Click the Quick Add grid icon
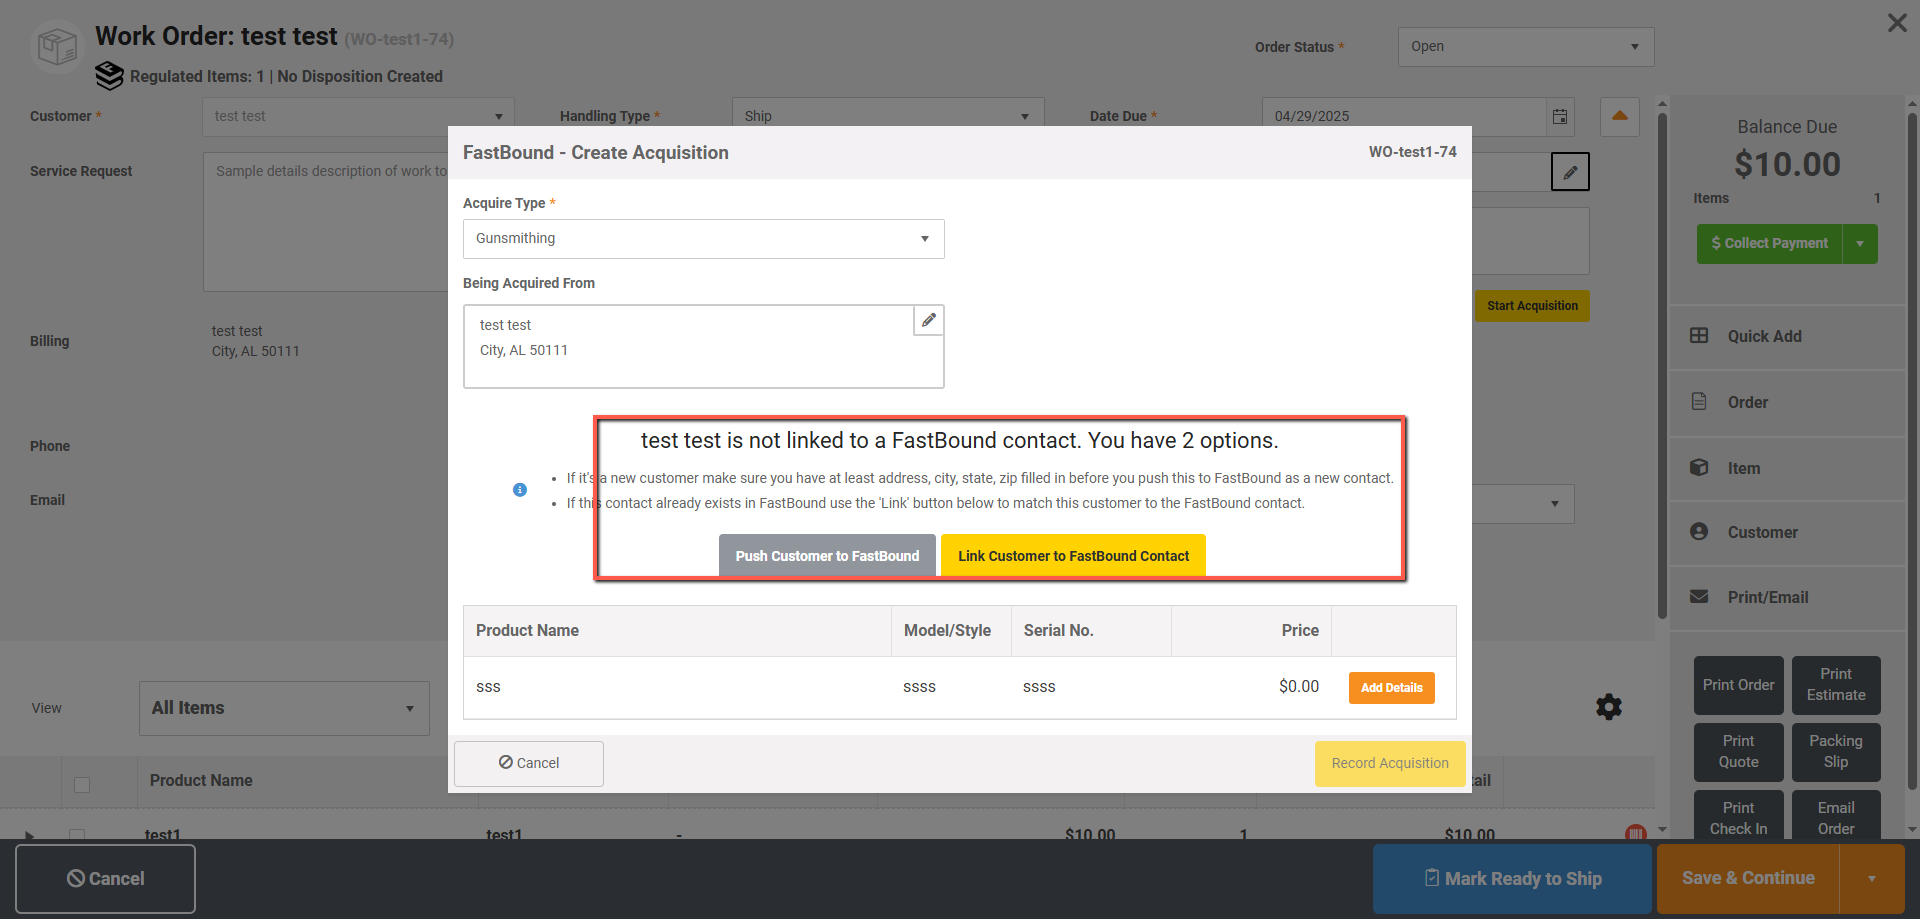 1699,336
